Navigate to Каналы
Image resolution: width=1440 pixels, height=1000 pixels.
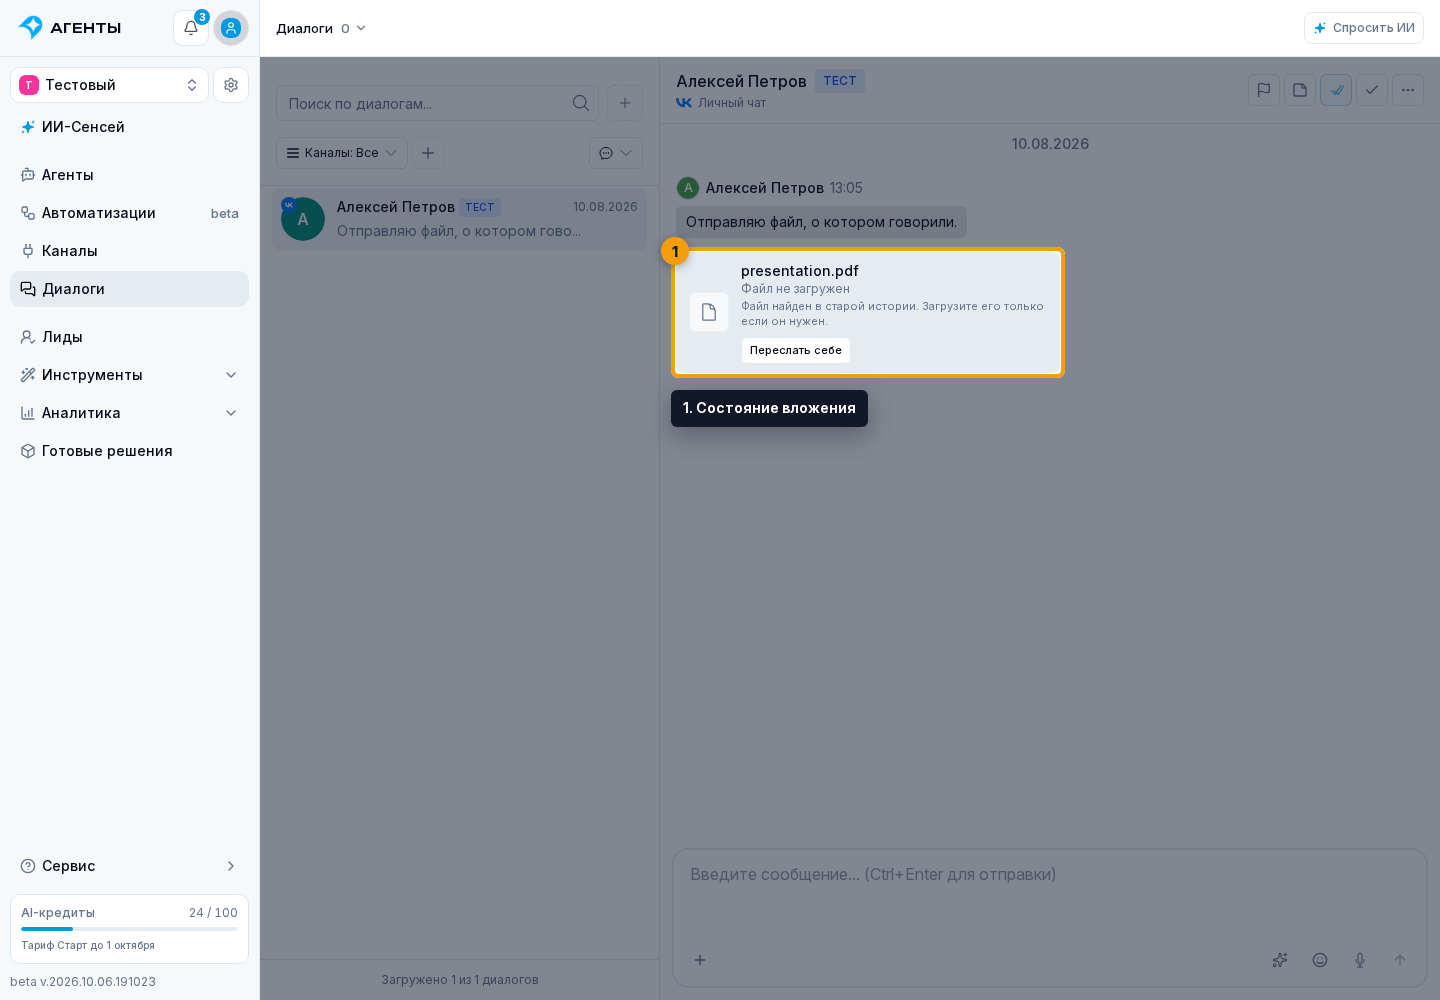129,251
